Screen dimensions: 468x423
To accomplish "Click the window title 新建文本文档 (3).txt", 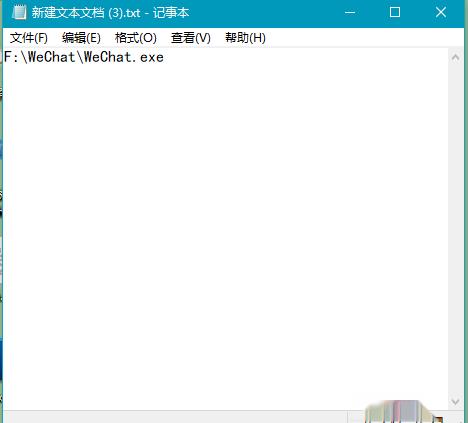I will [86, 13].
